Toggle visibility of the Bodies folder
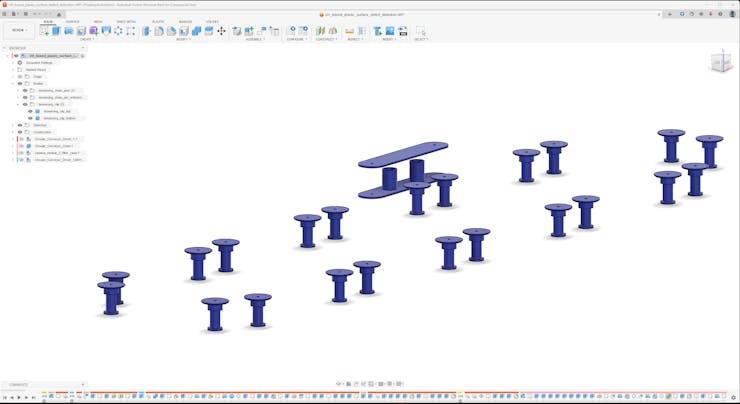This screenshot has width=740, height=404. tap(20, 84)
